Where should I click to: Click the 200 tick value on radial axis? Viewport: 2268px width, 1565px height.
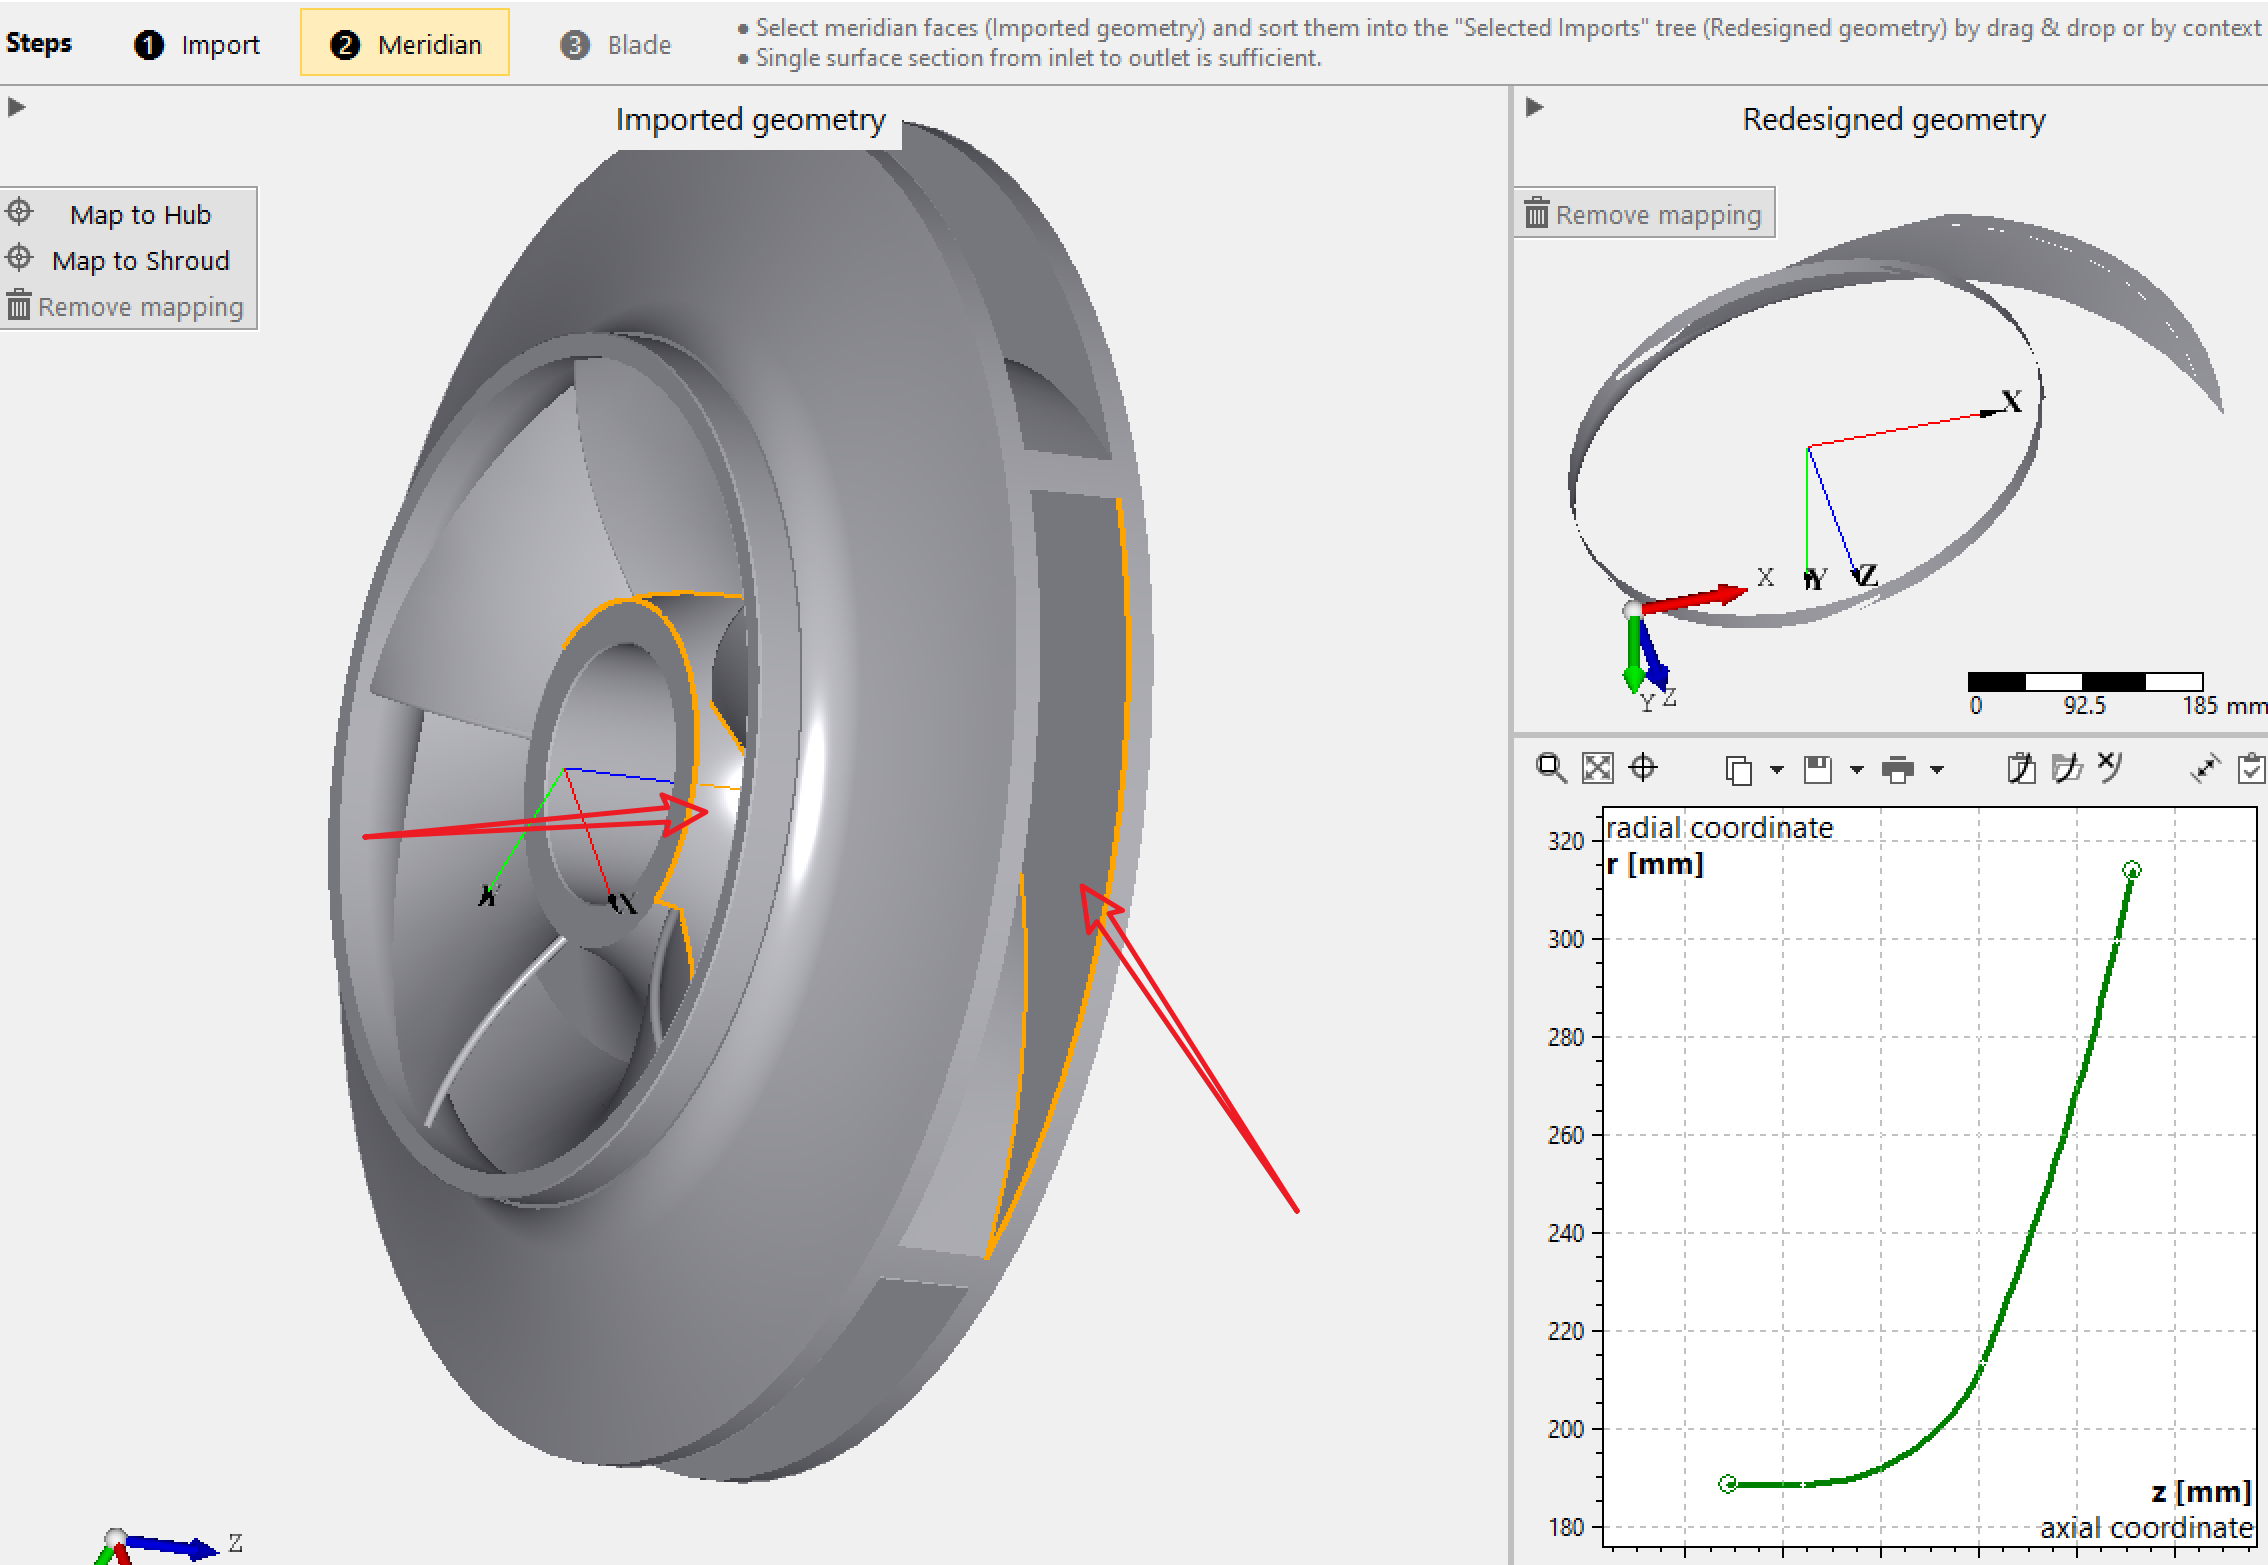[x=1566, y=1429]
